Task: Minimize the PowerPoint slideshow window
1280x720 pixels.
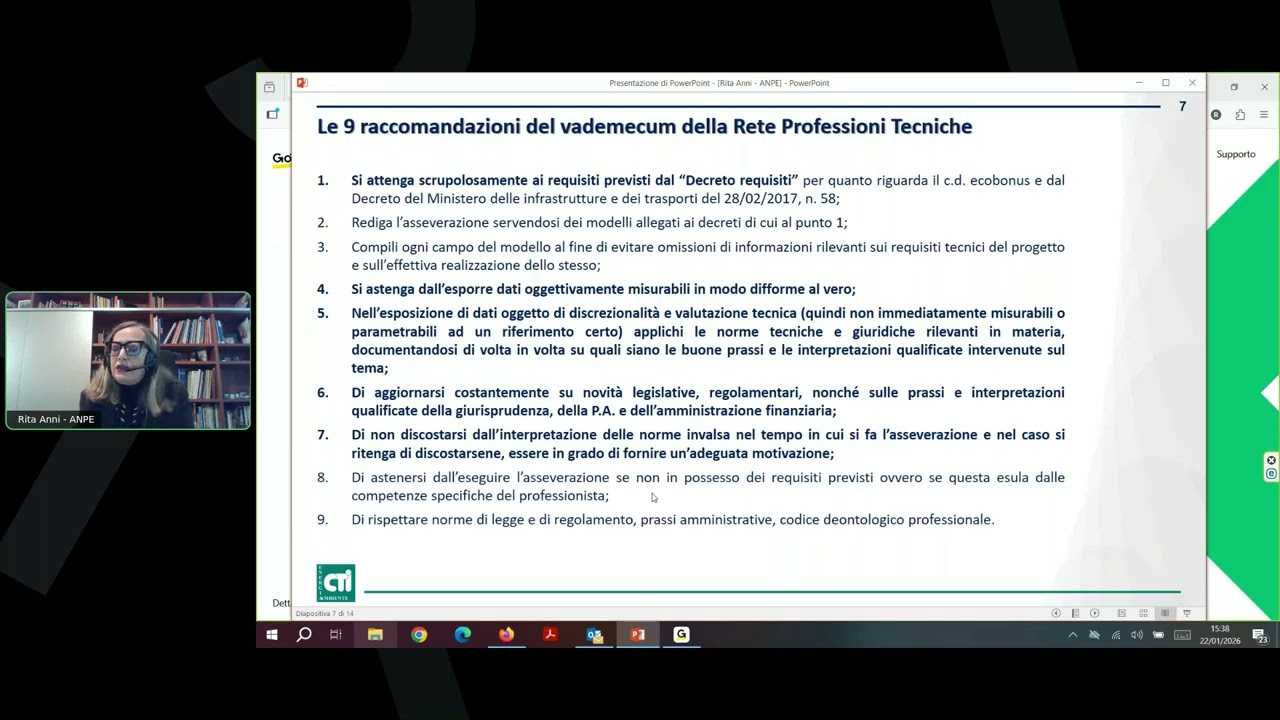Action: point(1139,83)
